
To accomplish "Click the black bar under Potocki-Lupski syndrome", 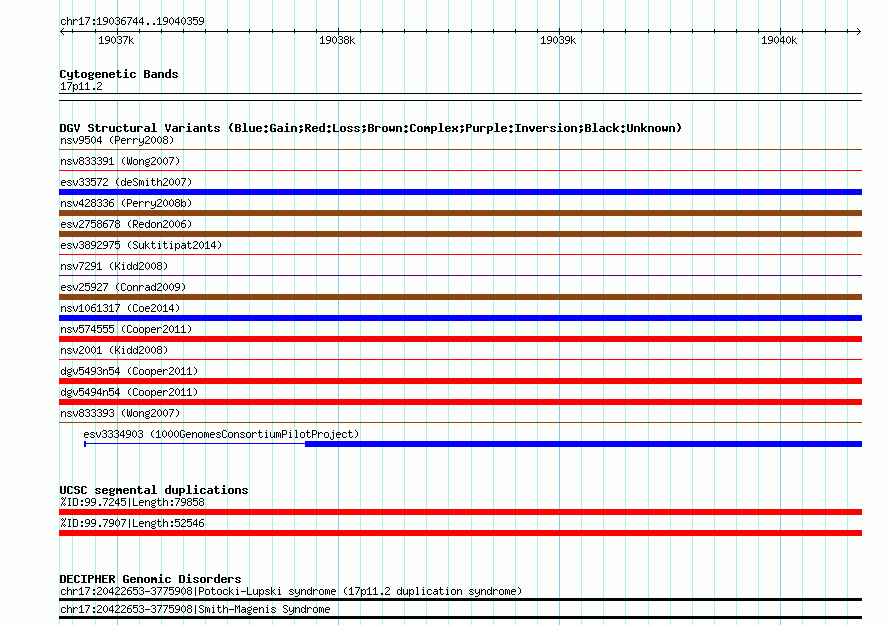I will point(460,599).
